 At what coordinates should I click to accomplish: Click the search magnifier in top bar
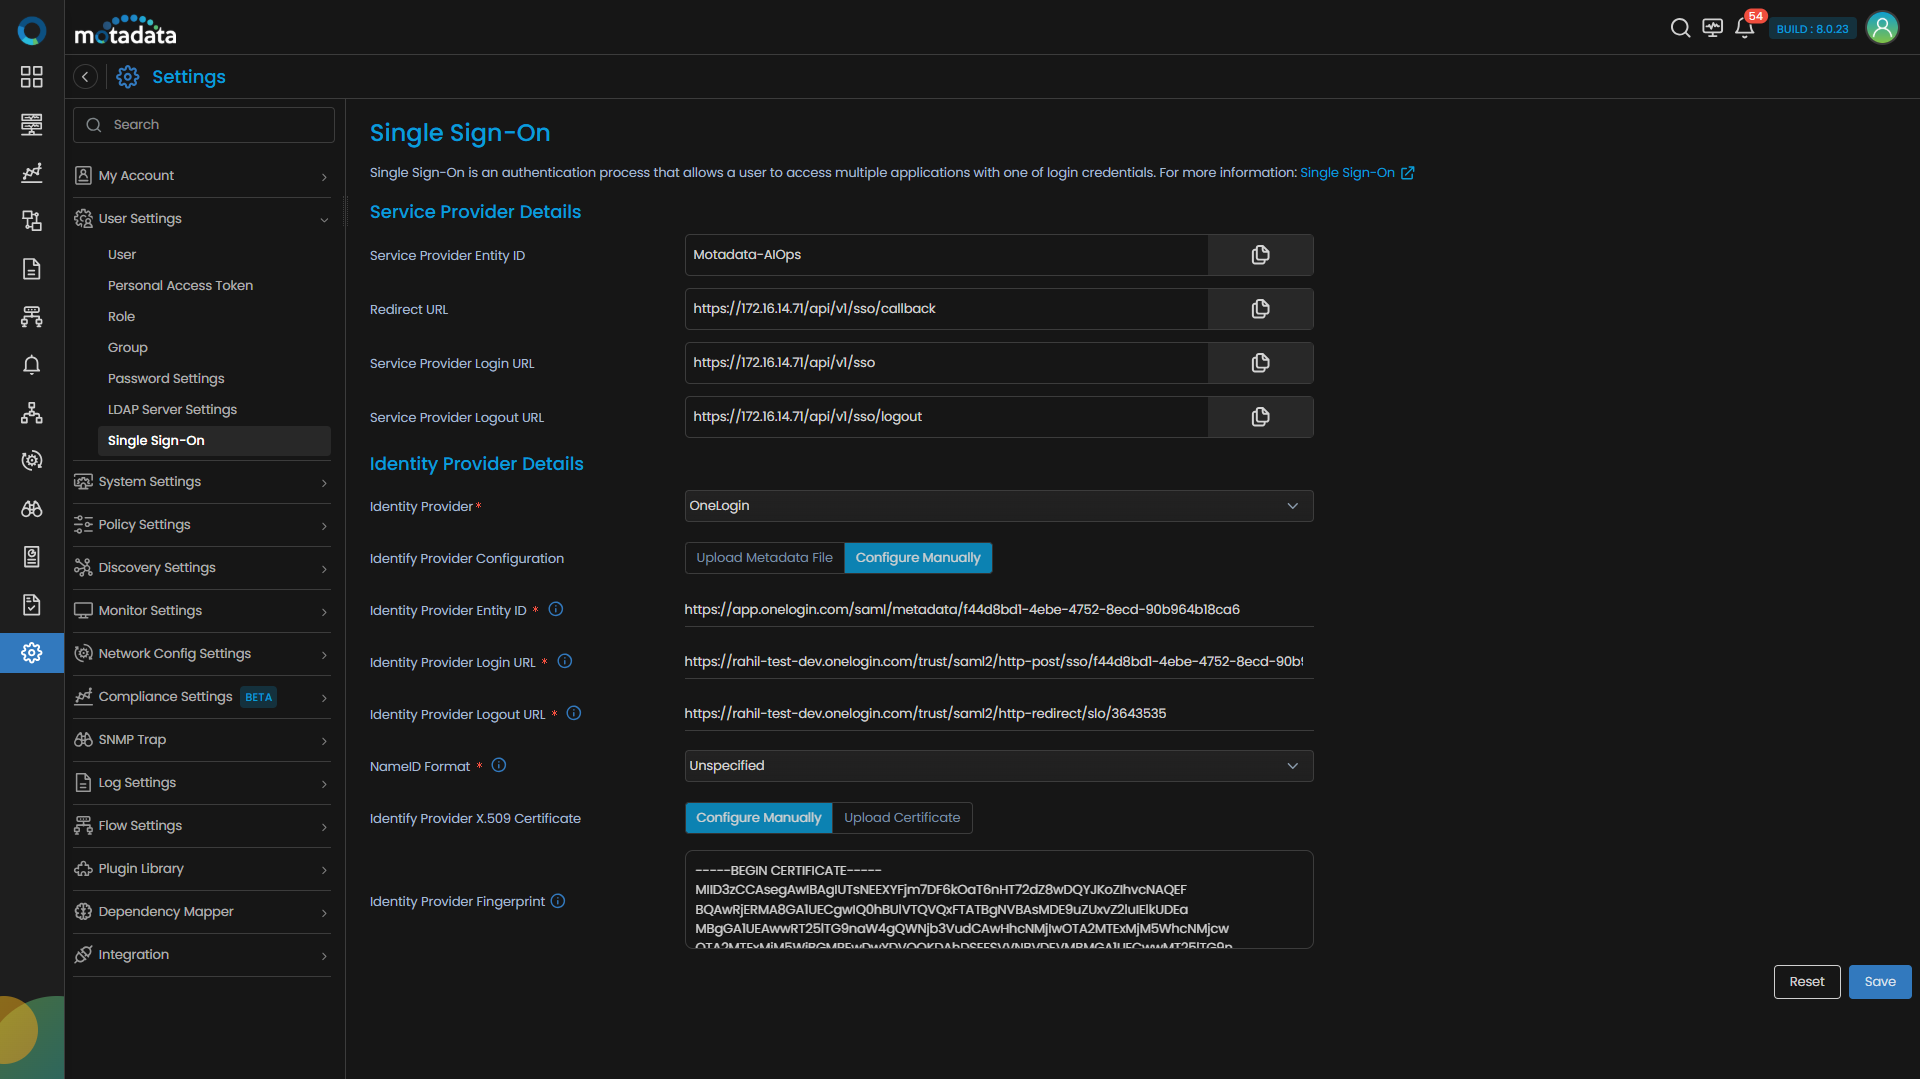1680,28
